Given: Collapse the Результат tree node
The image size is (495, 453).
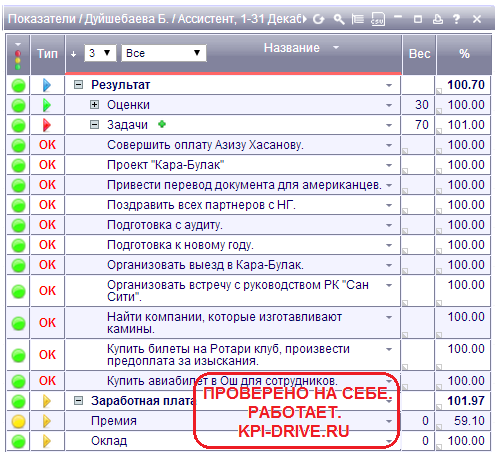Looking at the screenshot, I should 78,85.
